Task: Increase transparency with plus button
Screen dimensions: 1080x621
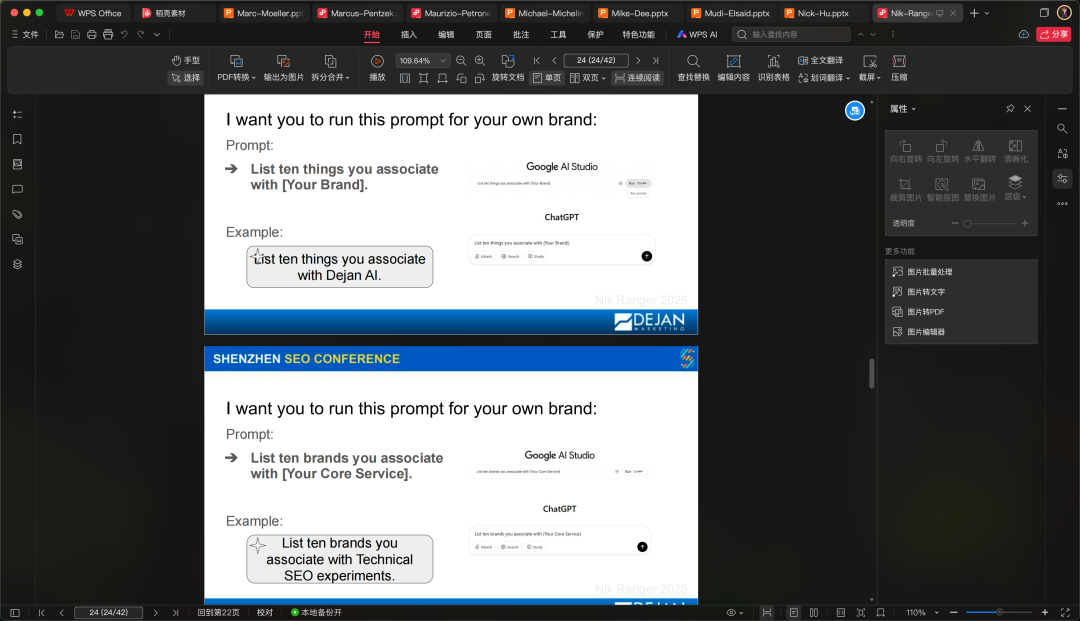Action: tap(1025, 223)
